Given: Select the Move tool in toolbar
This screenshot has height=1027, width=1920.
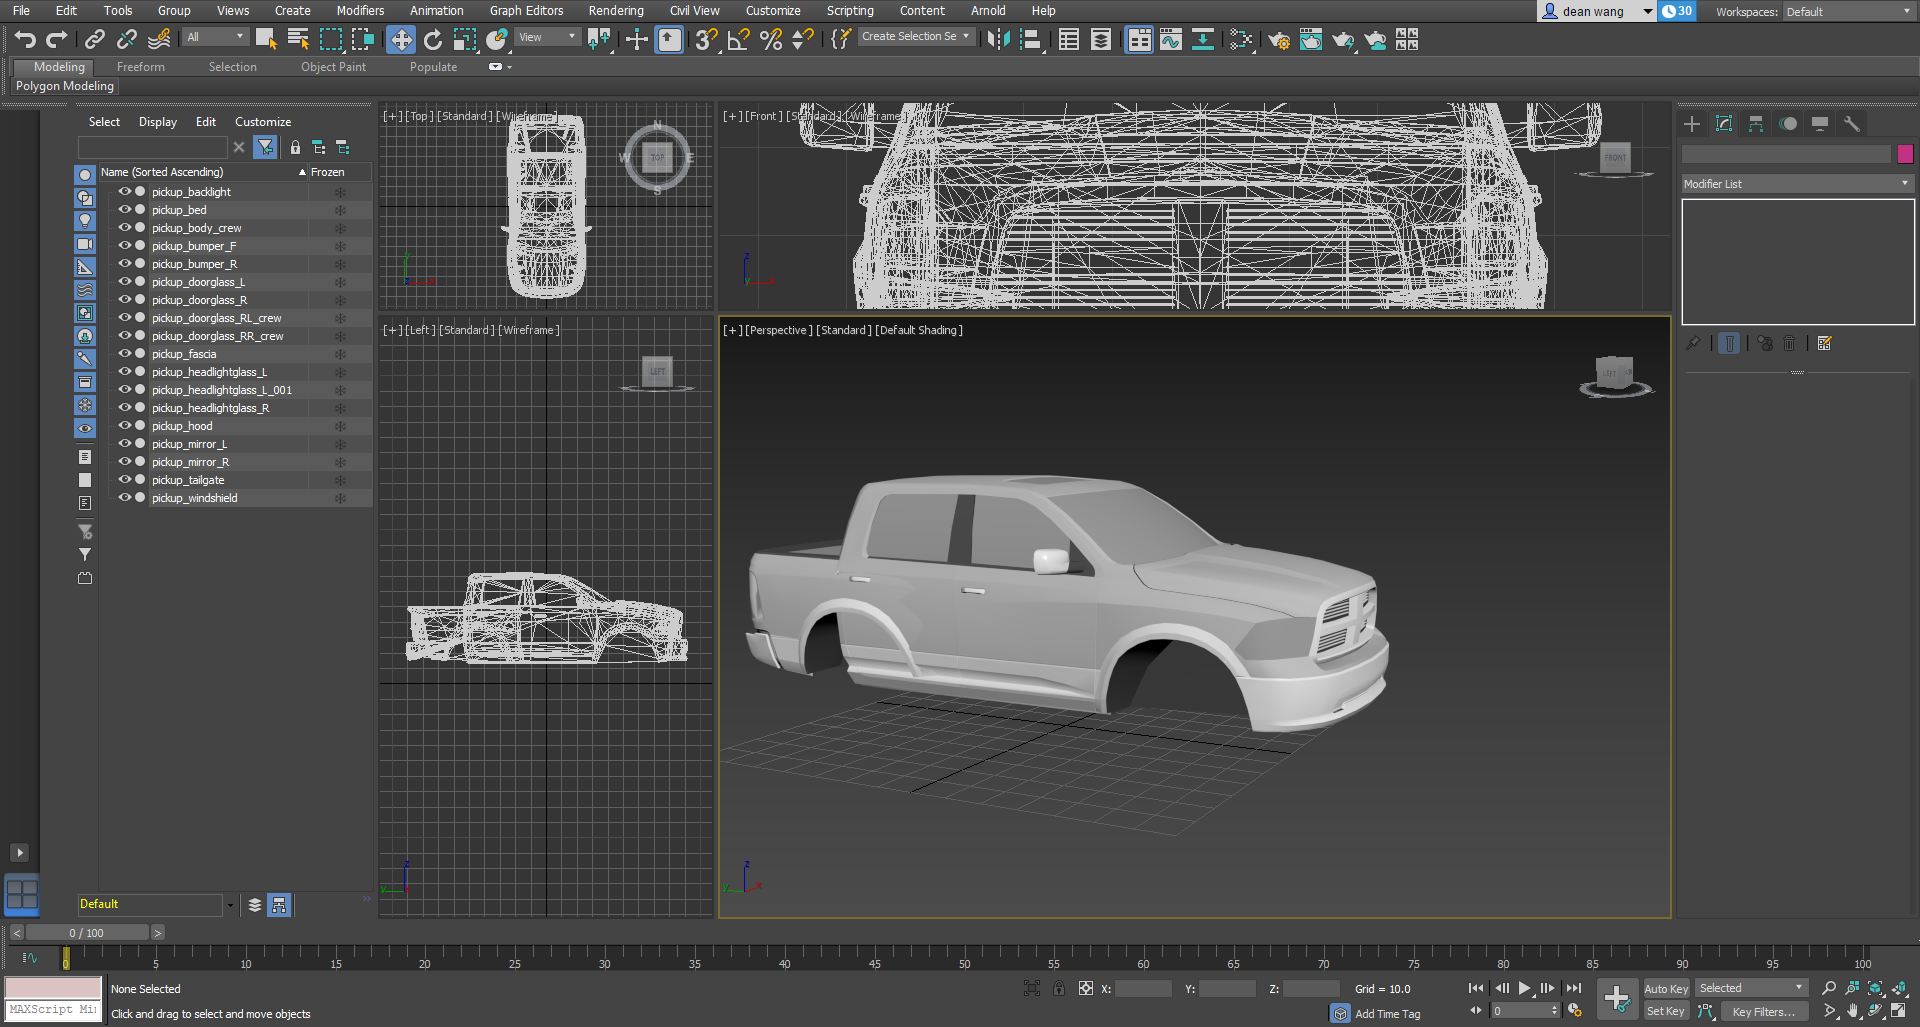Looking at the screenshot, I should (x=400, y=39).
